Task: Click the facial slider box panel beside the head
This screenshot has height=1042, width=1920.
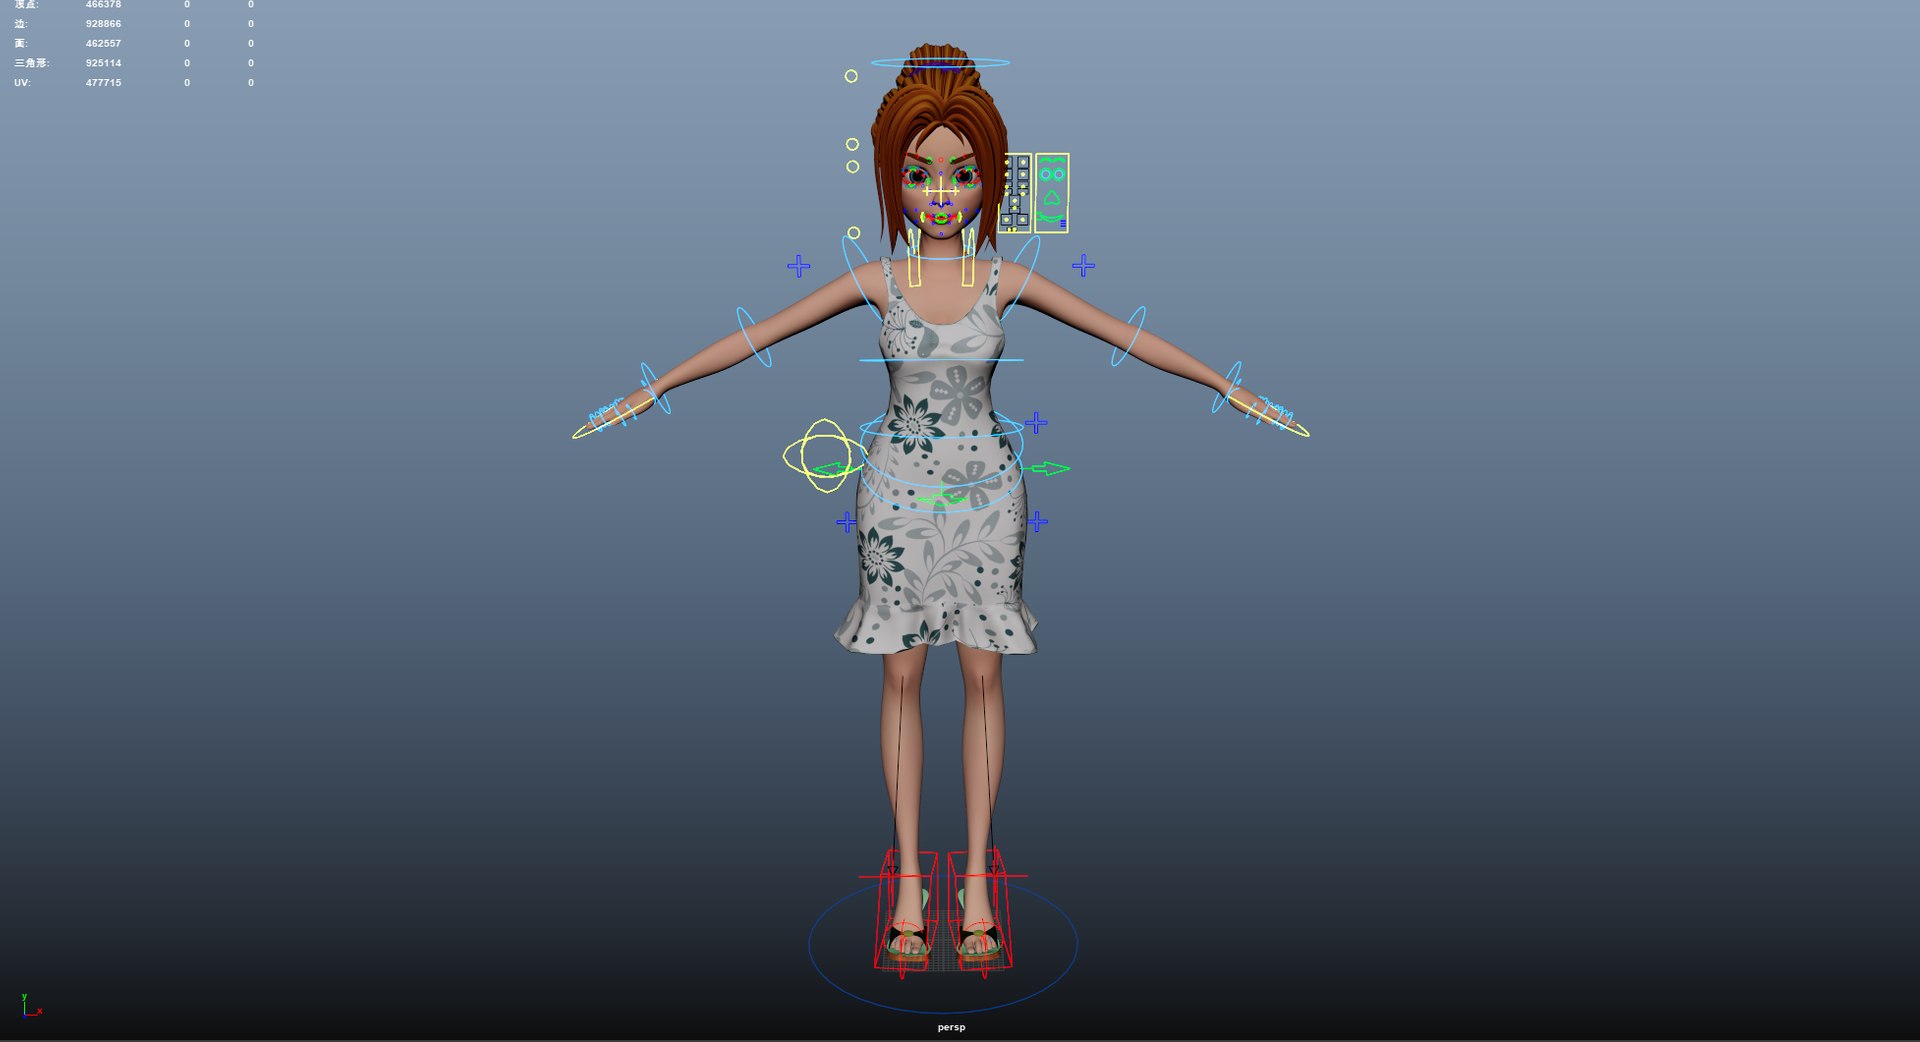Action: (1016, 193)
